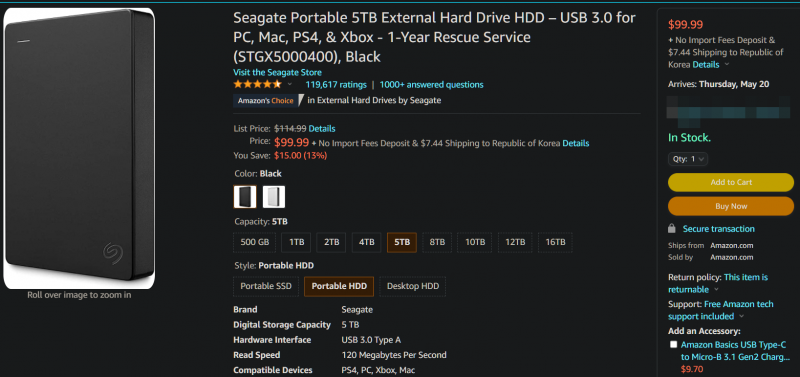800x377 pixels.
Task: Open the star rating breakdown chevron
Action: point(290,84)
